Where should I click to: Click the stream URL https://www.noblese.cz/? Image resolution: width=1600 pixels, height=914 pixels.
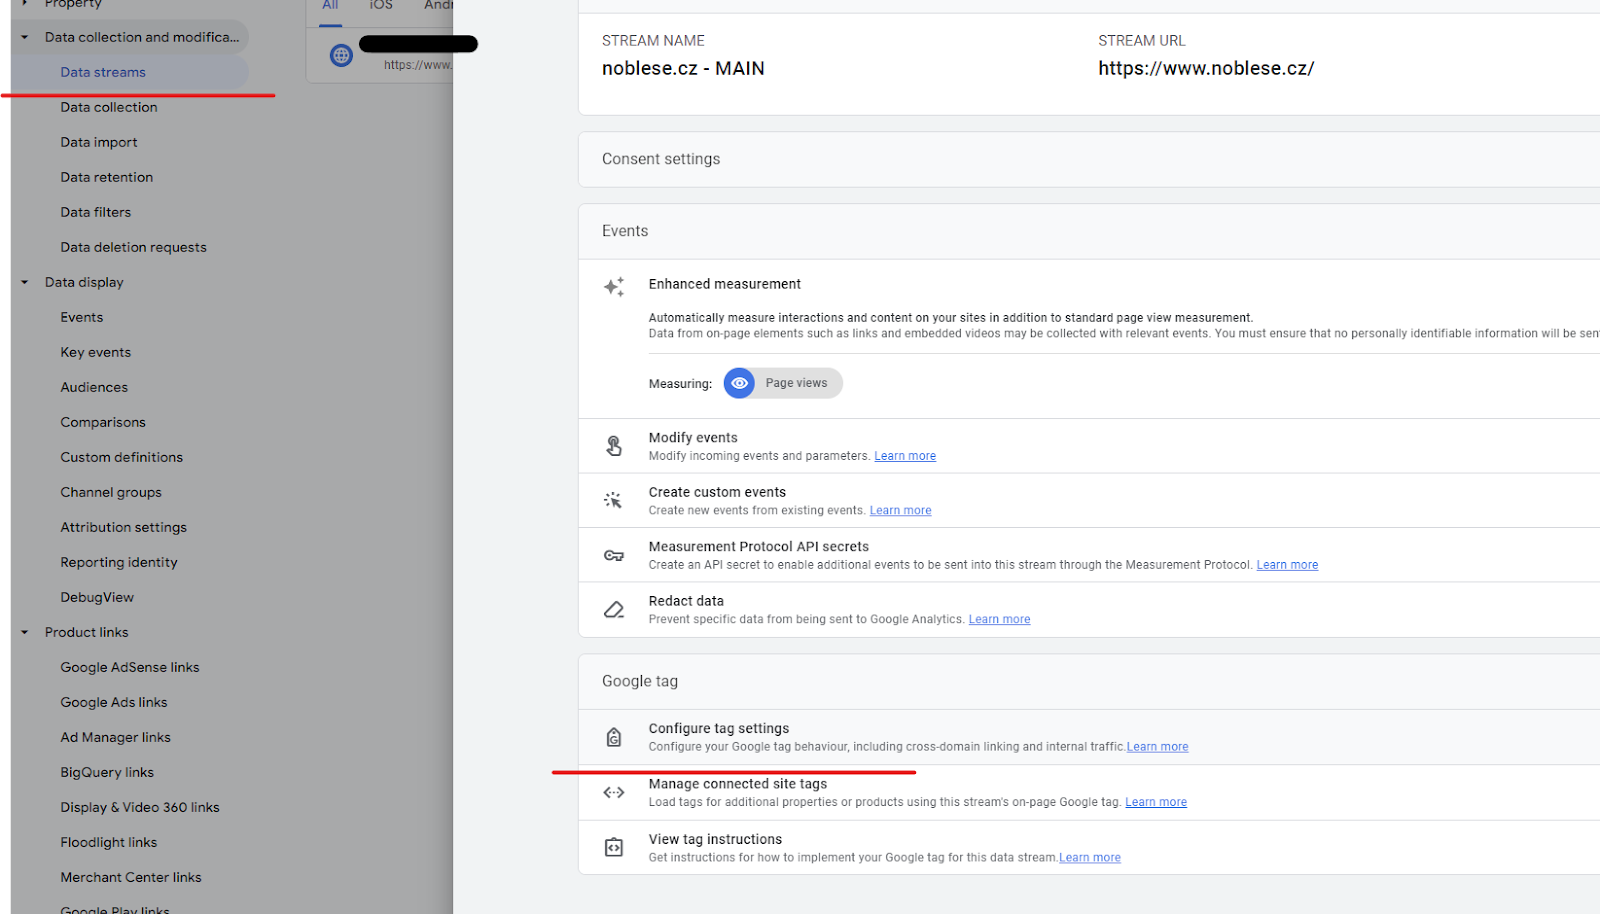point(1206,68)
